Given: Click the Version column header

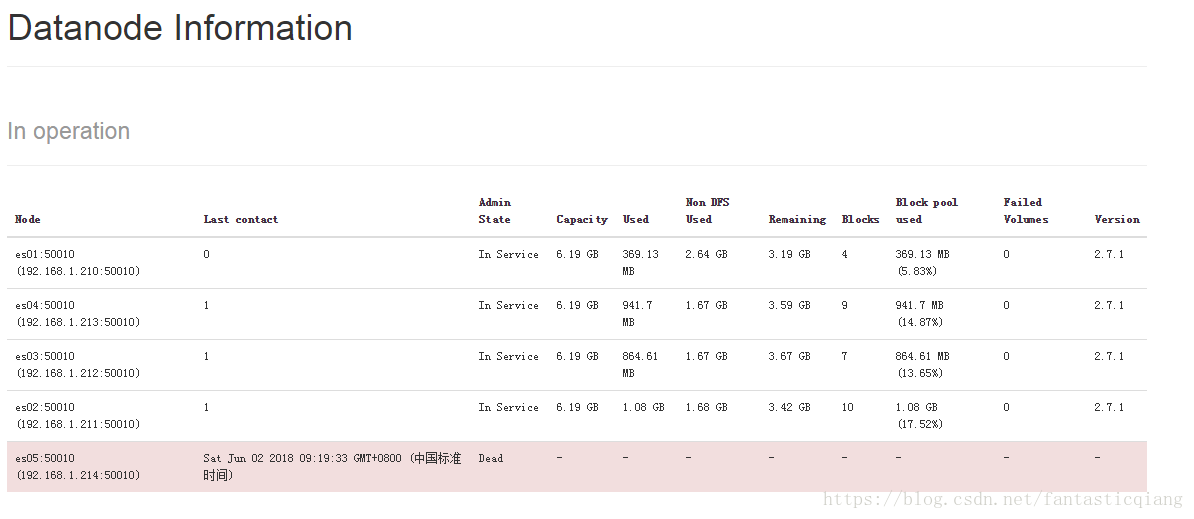Looking at the screenshot, I should click(1117, 219).
